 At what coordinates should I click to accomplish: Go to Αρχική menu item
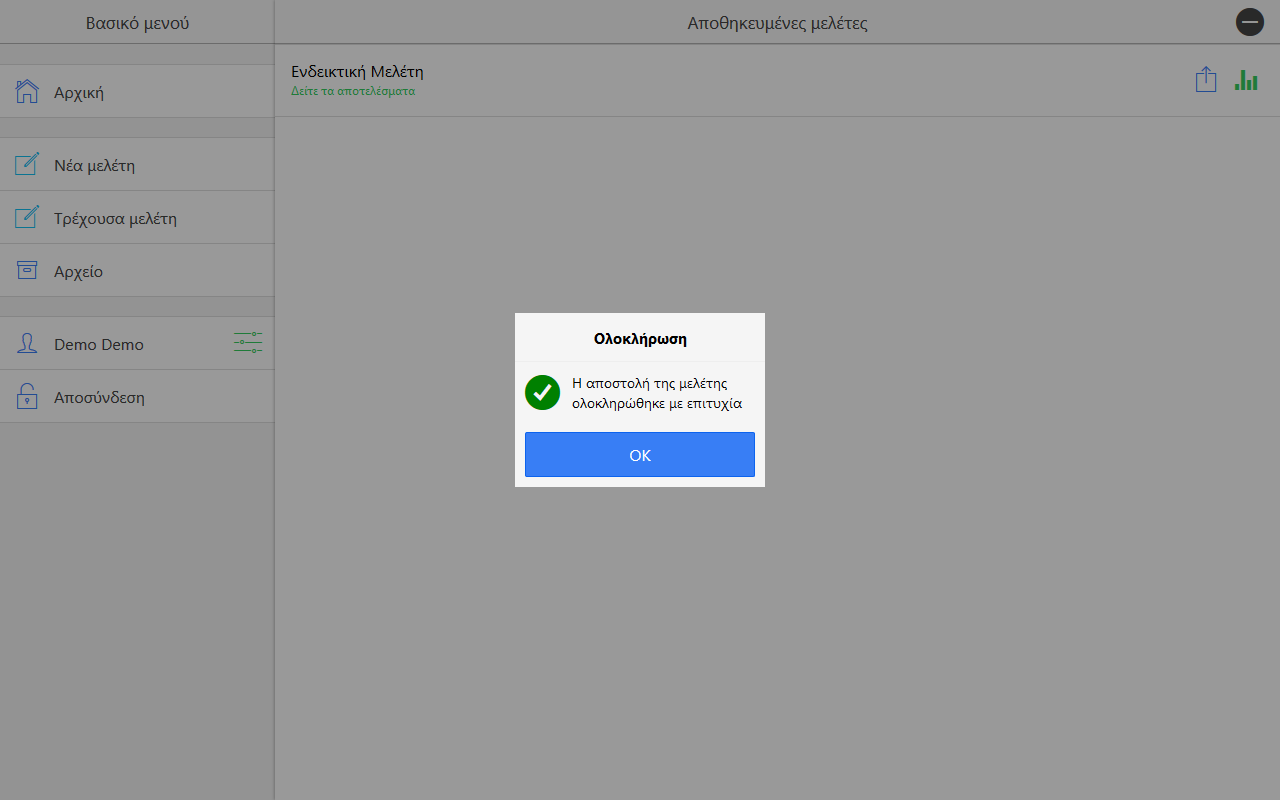(137, 92)
